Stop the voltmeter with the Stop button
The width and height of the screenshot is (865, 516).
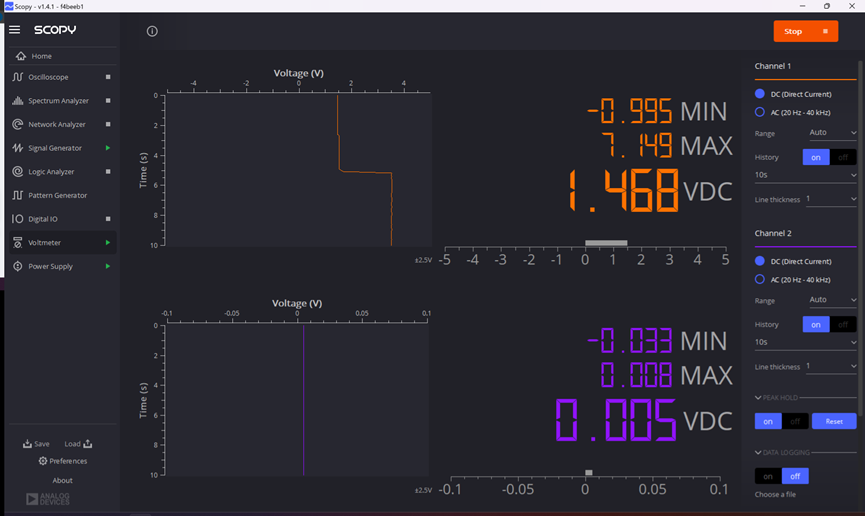click(x=805, y=31)
